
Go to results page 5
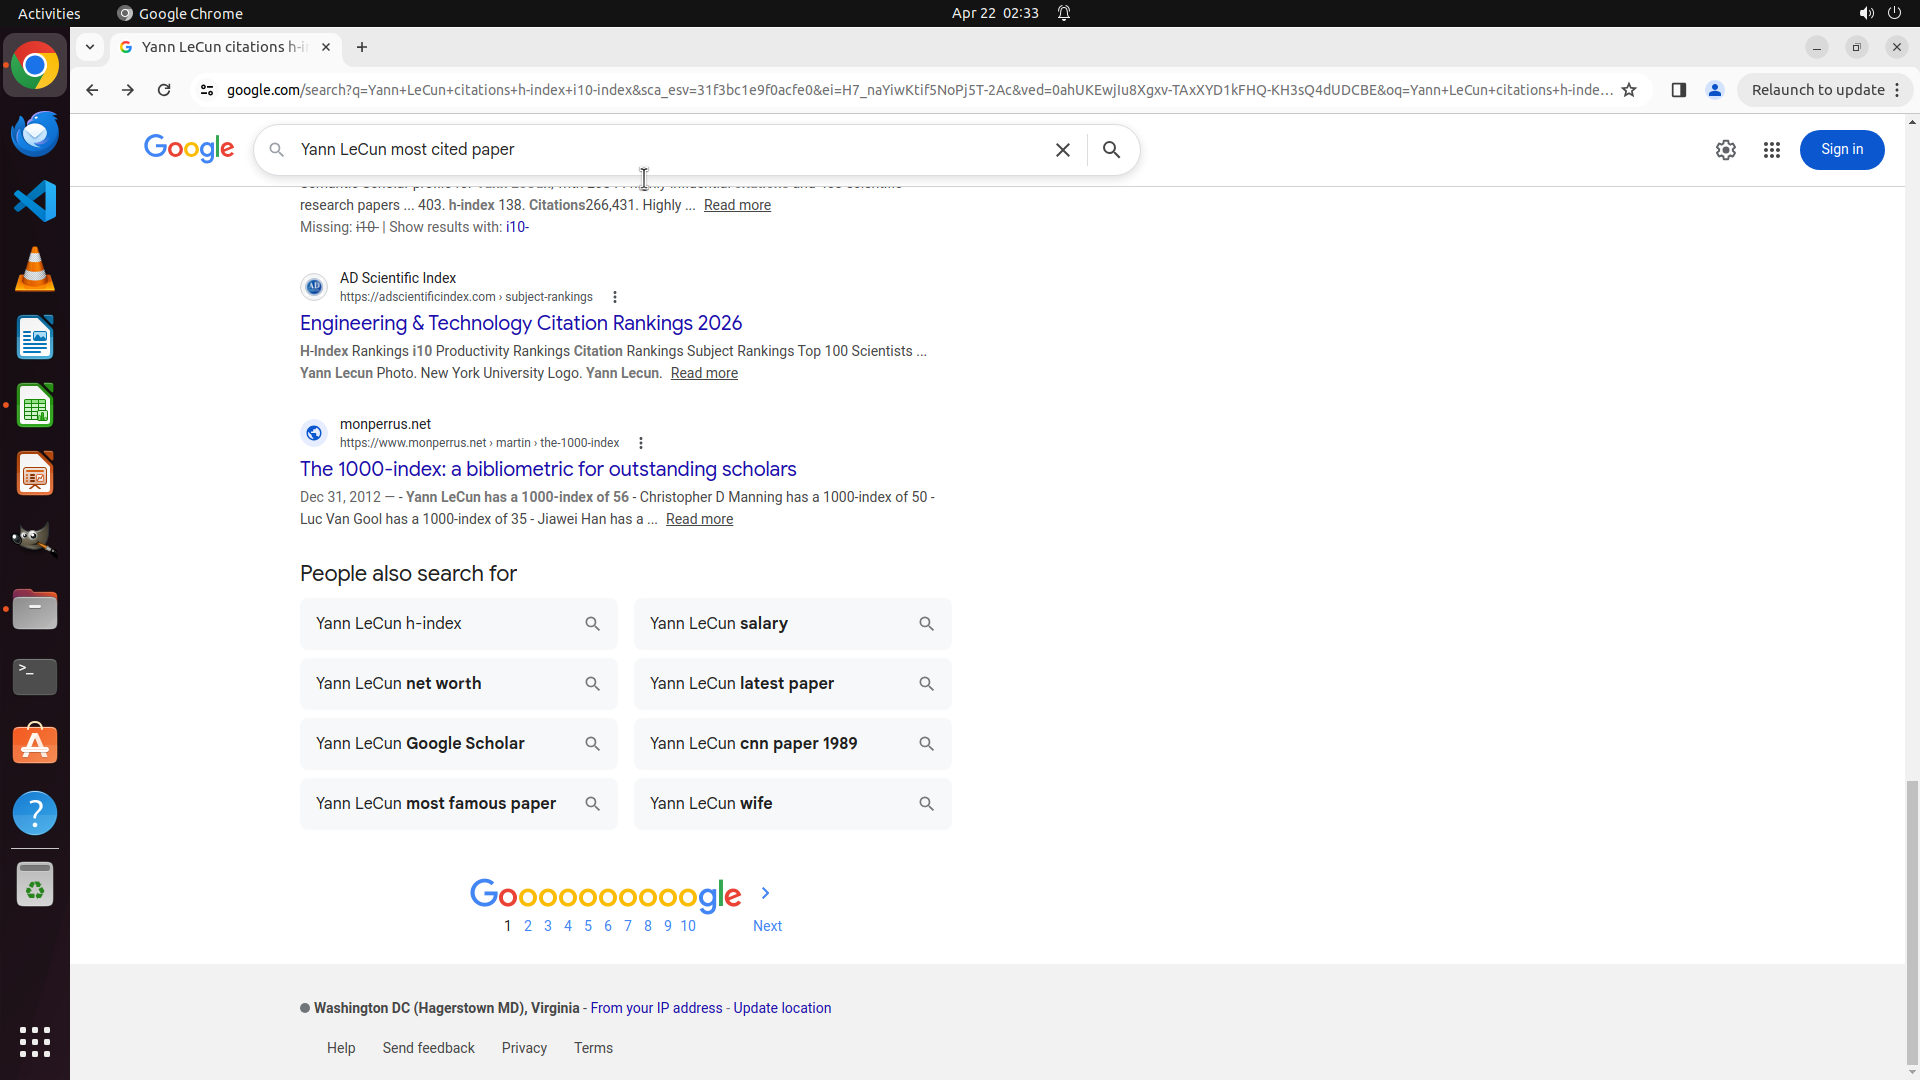click(588, 926)
